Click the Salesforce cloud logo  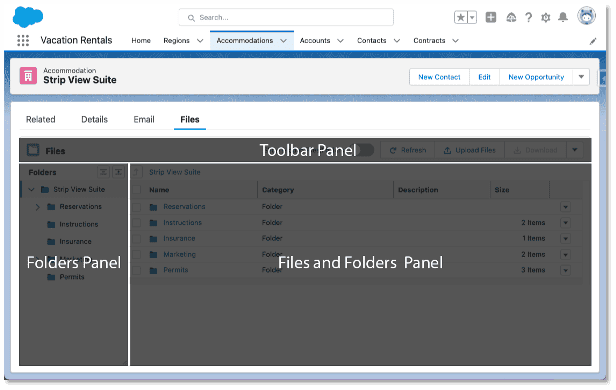(x=28, y=17)
